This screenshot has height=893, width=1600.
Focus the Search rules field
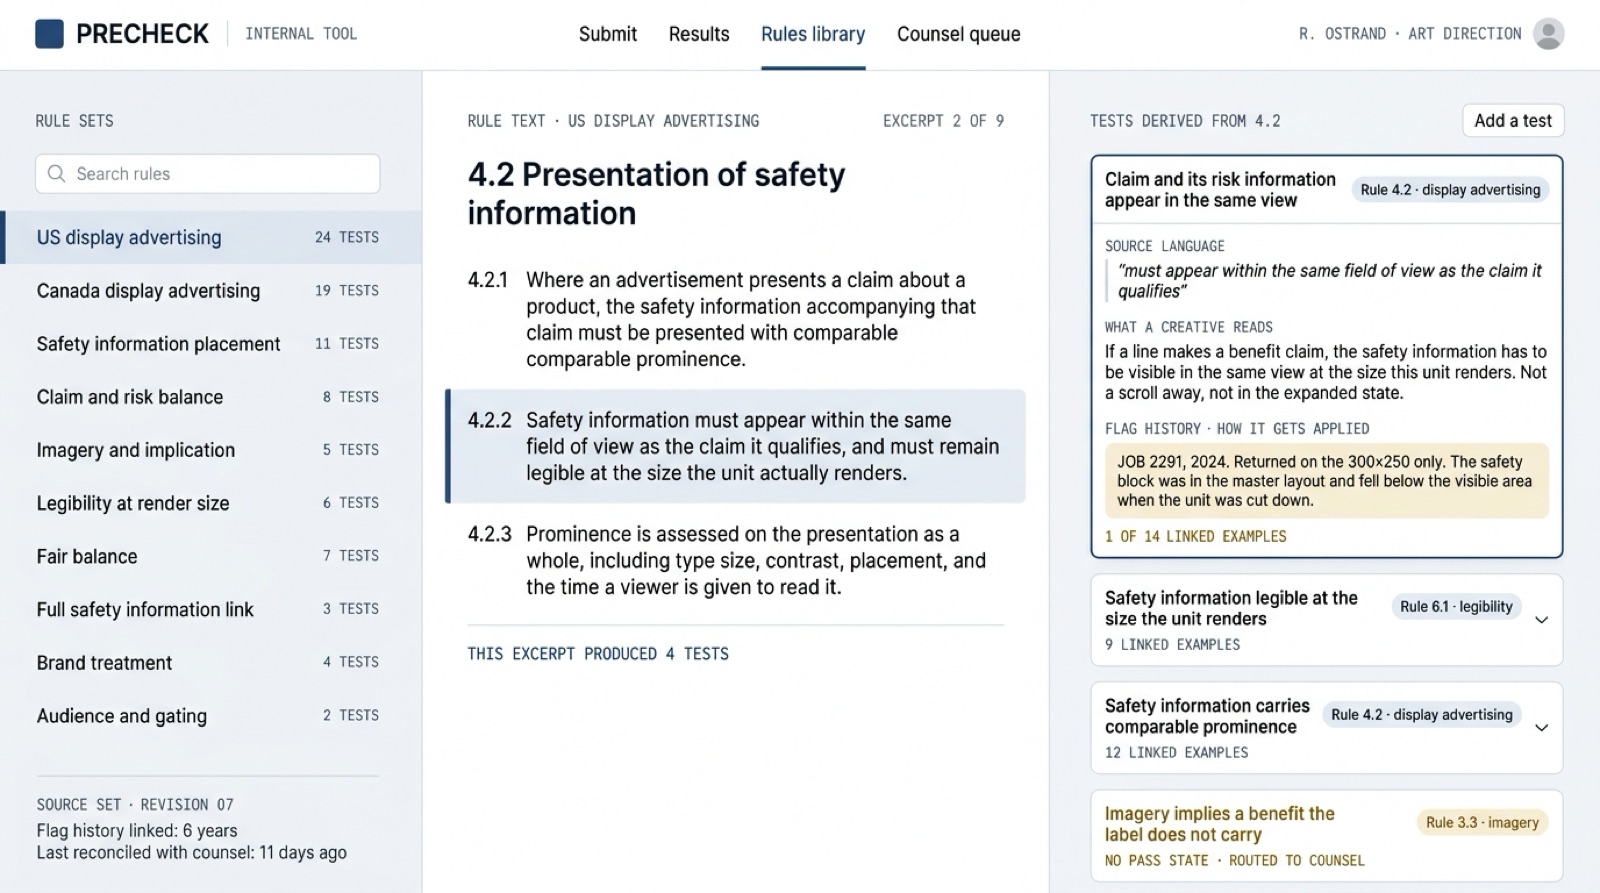tap(208, 173)
